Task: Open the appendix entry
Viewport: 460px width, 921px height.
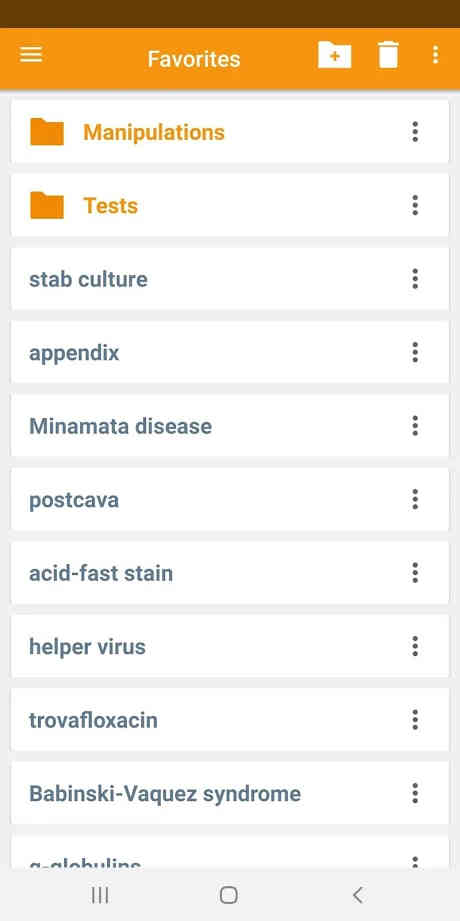Action: pos(230,352)
